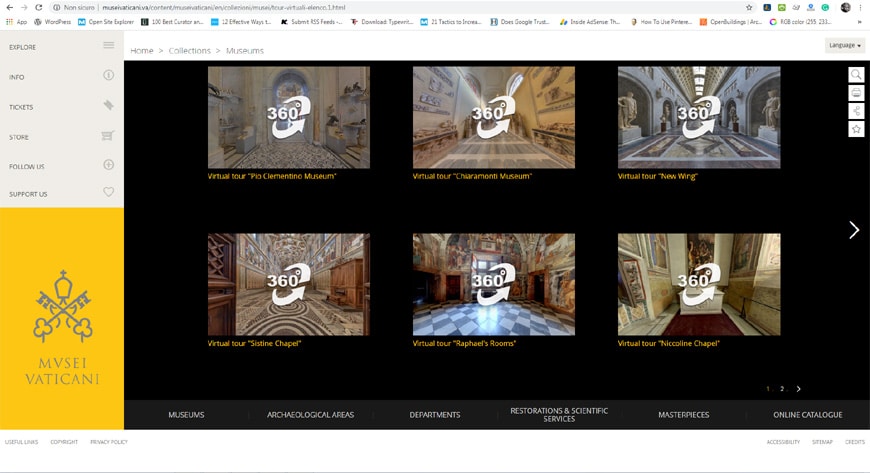Select the Departments menu item
870x473 pixels.
(435, 415)
